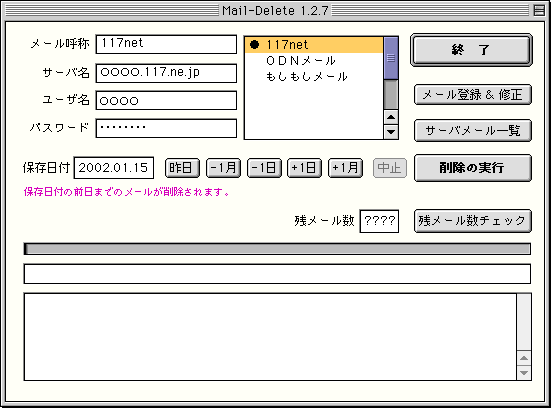Select the 117net account in the list
The height and width of the screenshot is (408, 551).
(314, 45)
